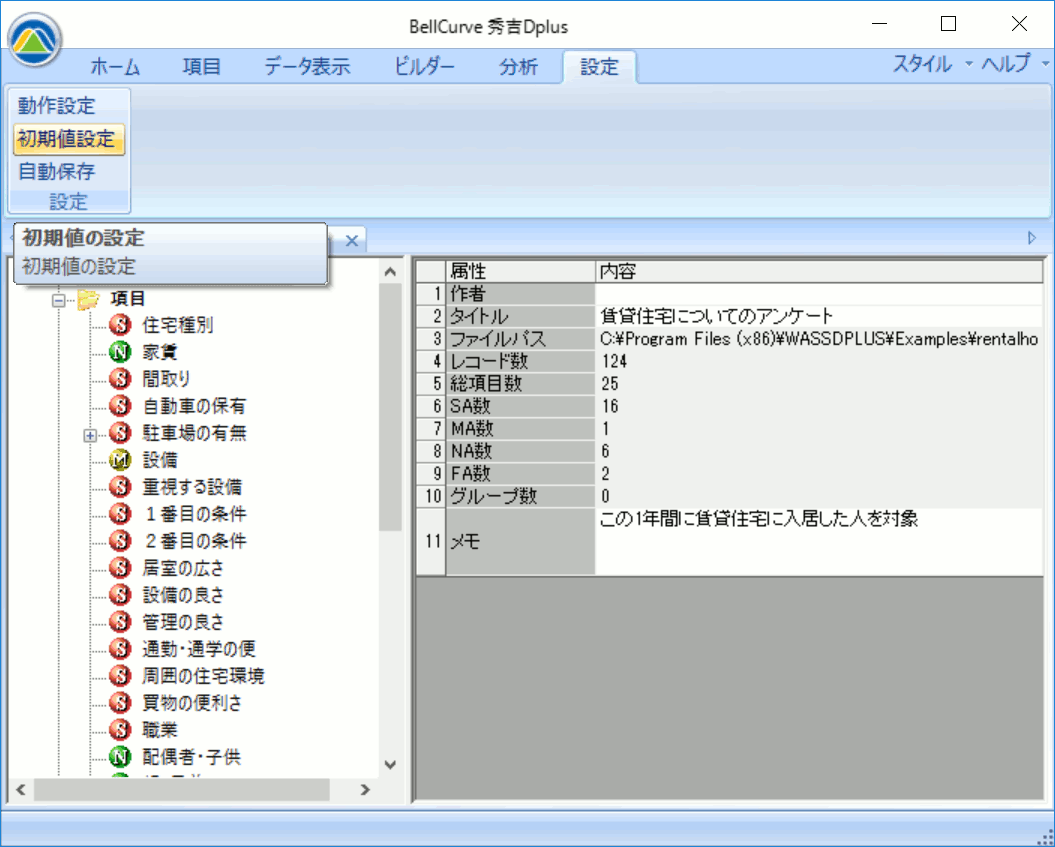This screenshot has width=1055, height=847.
Task: Click the 自動保存 button
Action: 57,172
